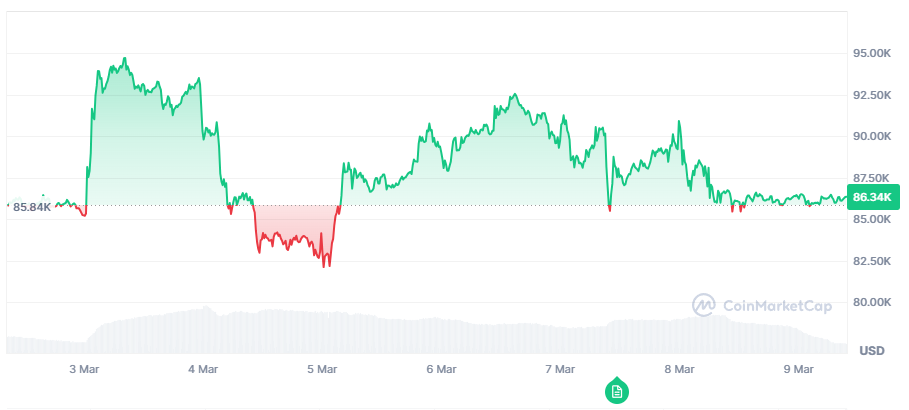Click the CoinMarketCap watermark text
Viewport: 909px width, 410px height.
(x=776, y=306)
